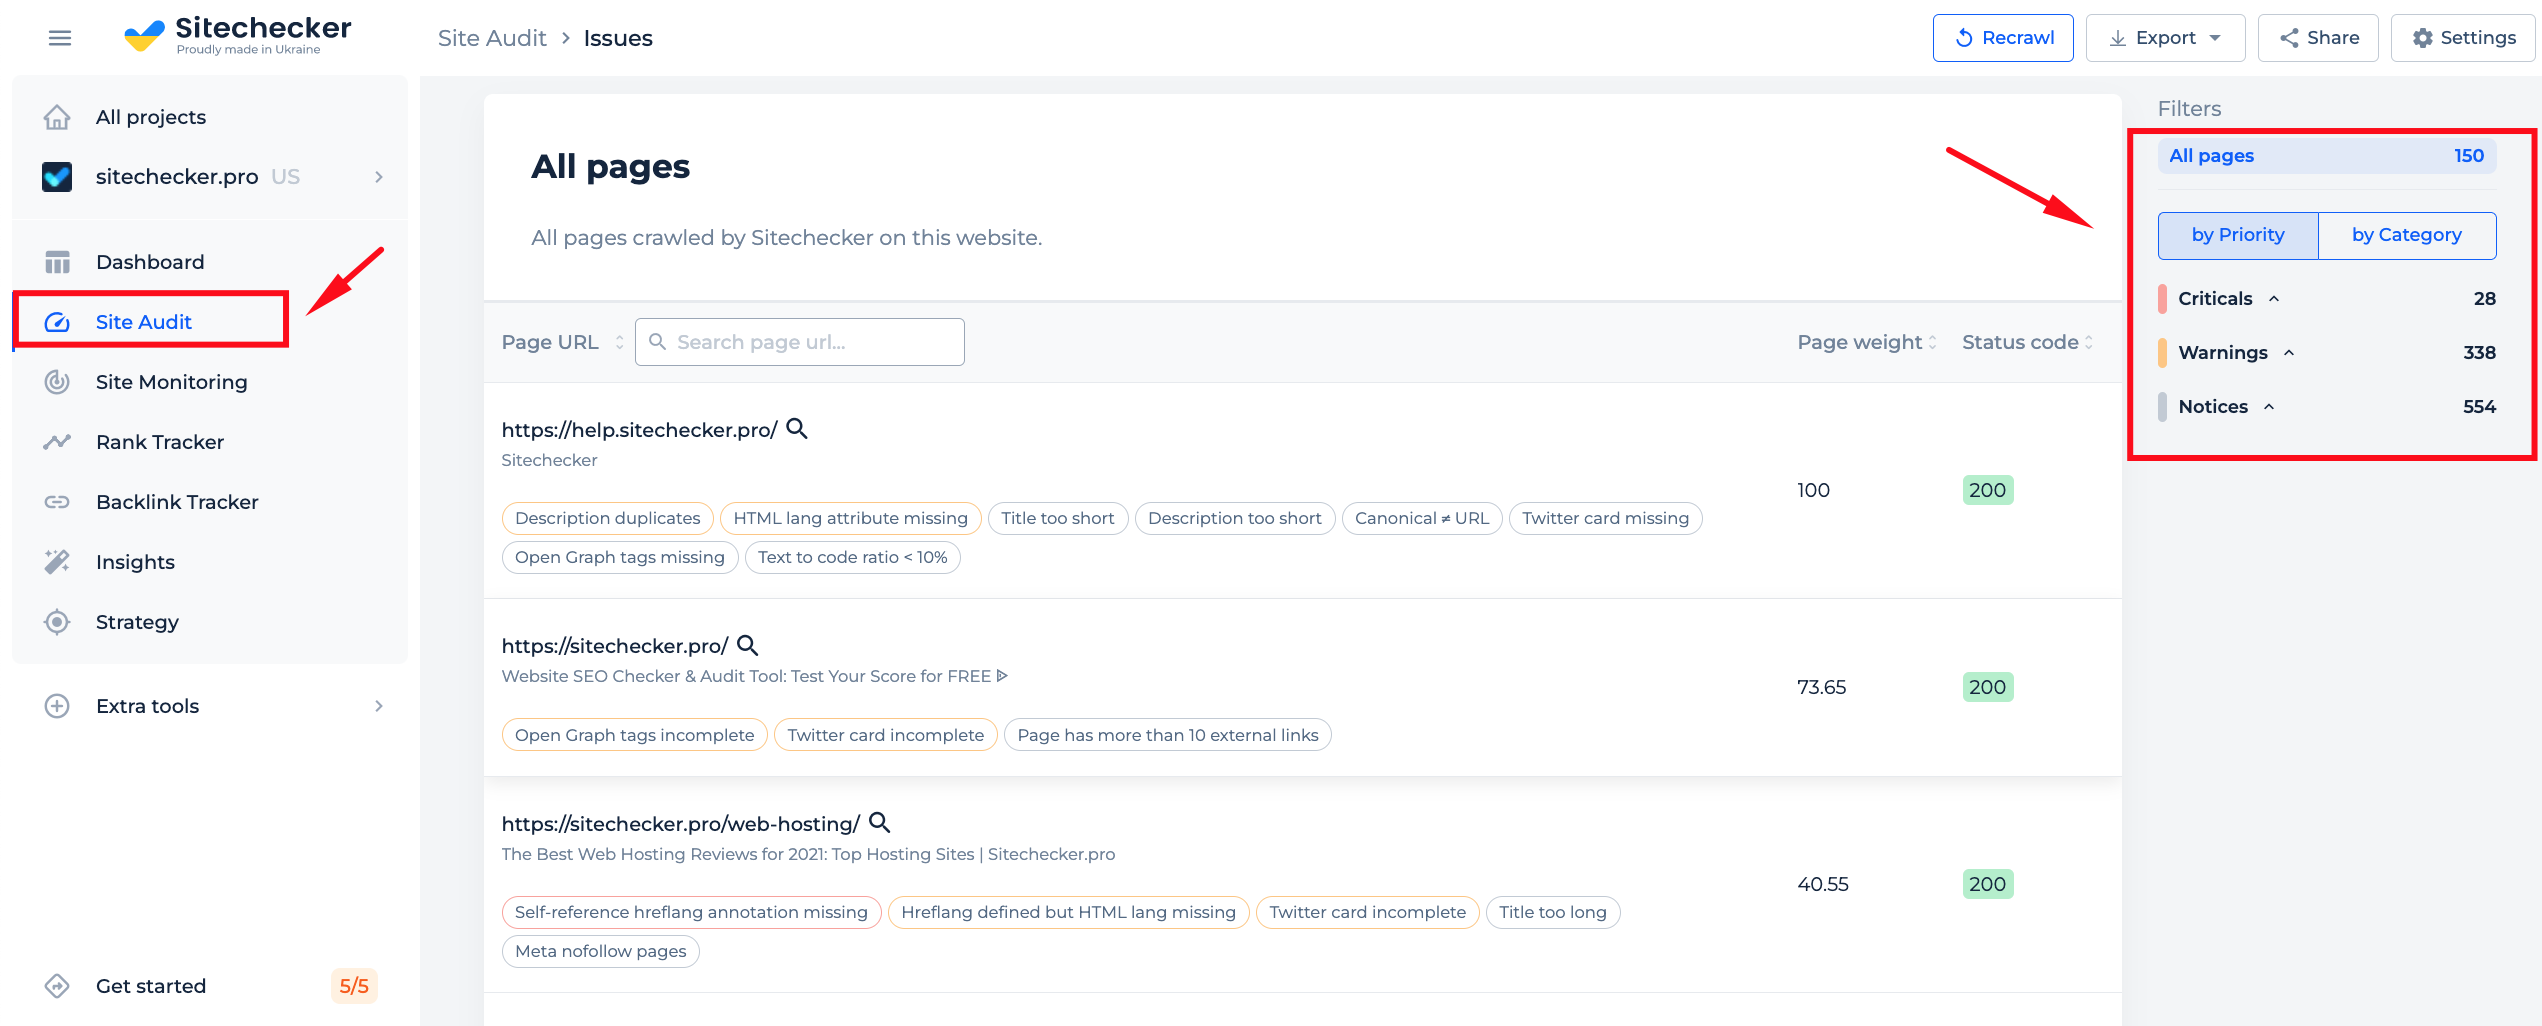Open https://help.sitechecker.pro/ link
2542x1026 pixels.
639,430
